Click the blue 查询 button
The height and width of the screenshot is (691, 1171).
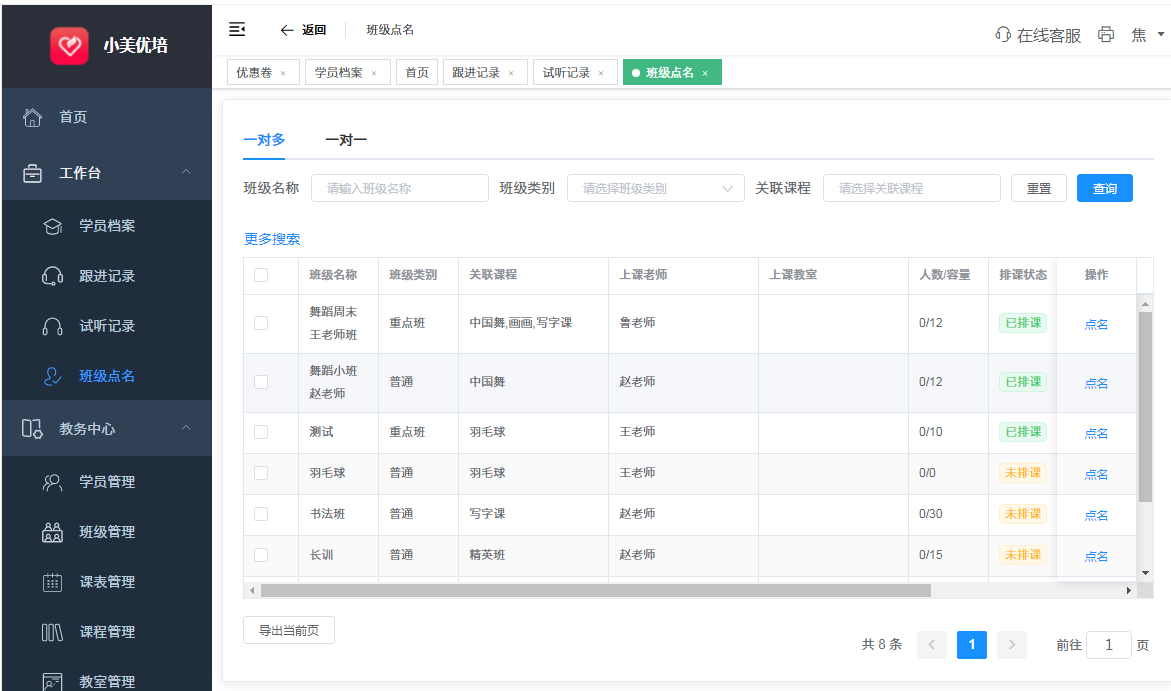(x=1104, y=188)
